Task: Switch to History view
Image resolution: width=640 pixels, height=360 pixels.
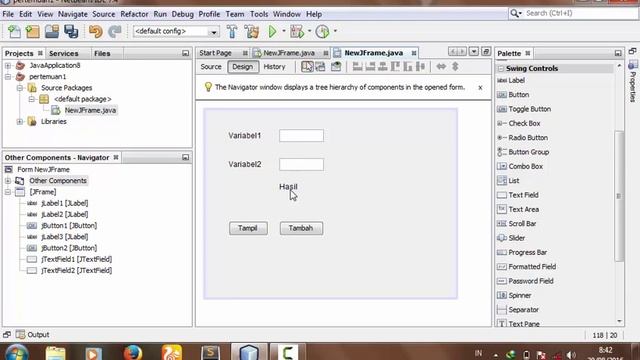Action: click(274, 67)
